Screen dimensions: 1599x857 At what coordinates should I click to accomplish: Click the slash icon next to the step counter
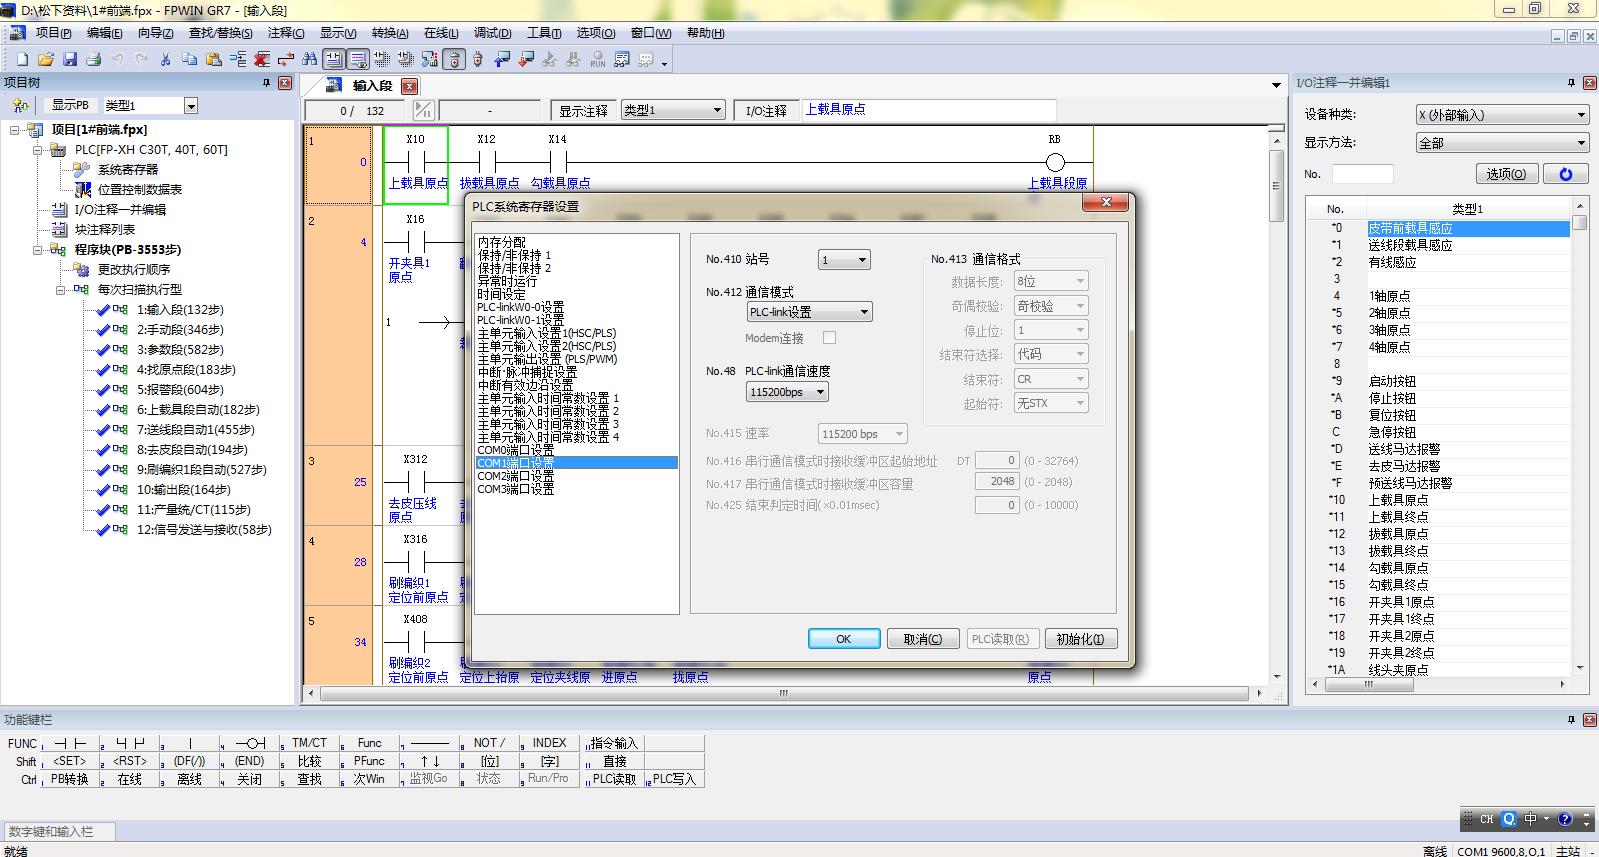424,110
